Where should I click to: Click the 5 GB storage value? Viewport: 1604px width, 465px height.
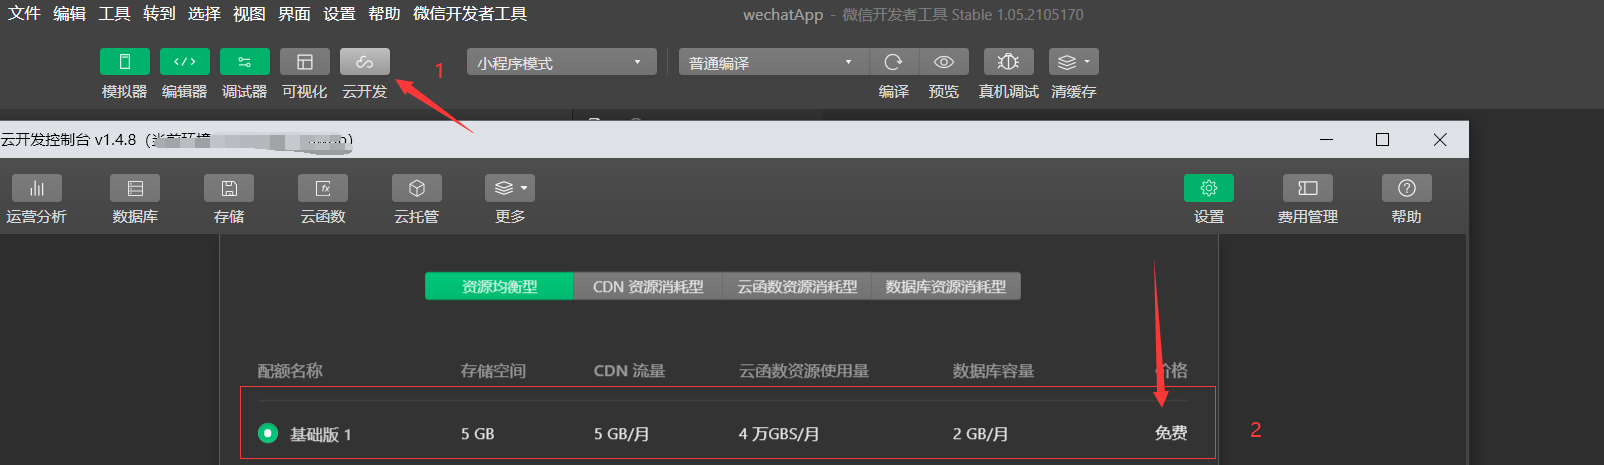478,434
